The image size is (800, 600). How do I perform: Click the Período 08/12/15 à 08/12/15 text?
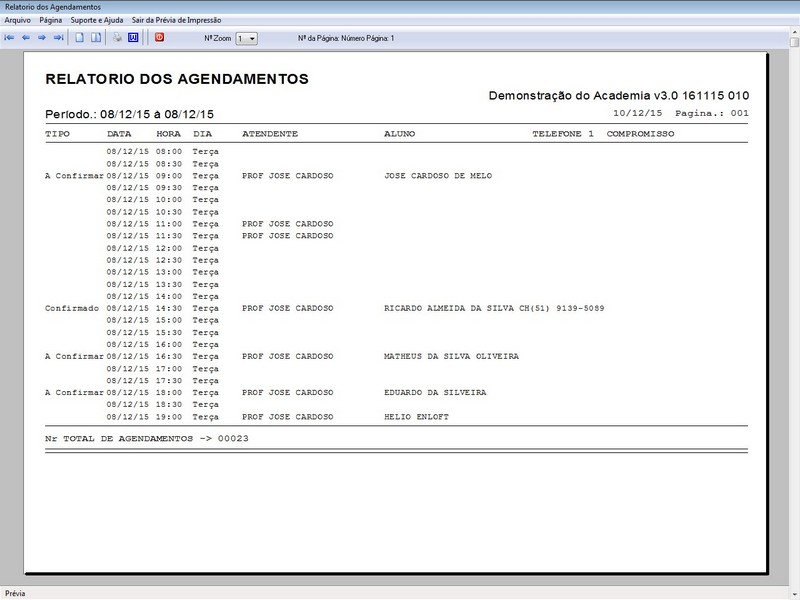pos(130,114)
